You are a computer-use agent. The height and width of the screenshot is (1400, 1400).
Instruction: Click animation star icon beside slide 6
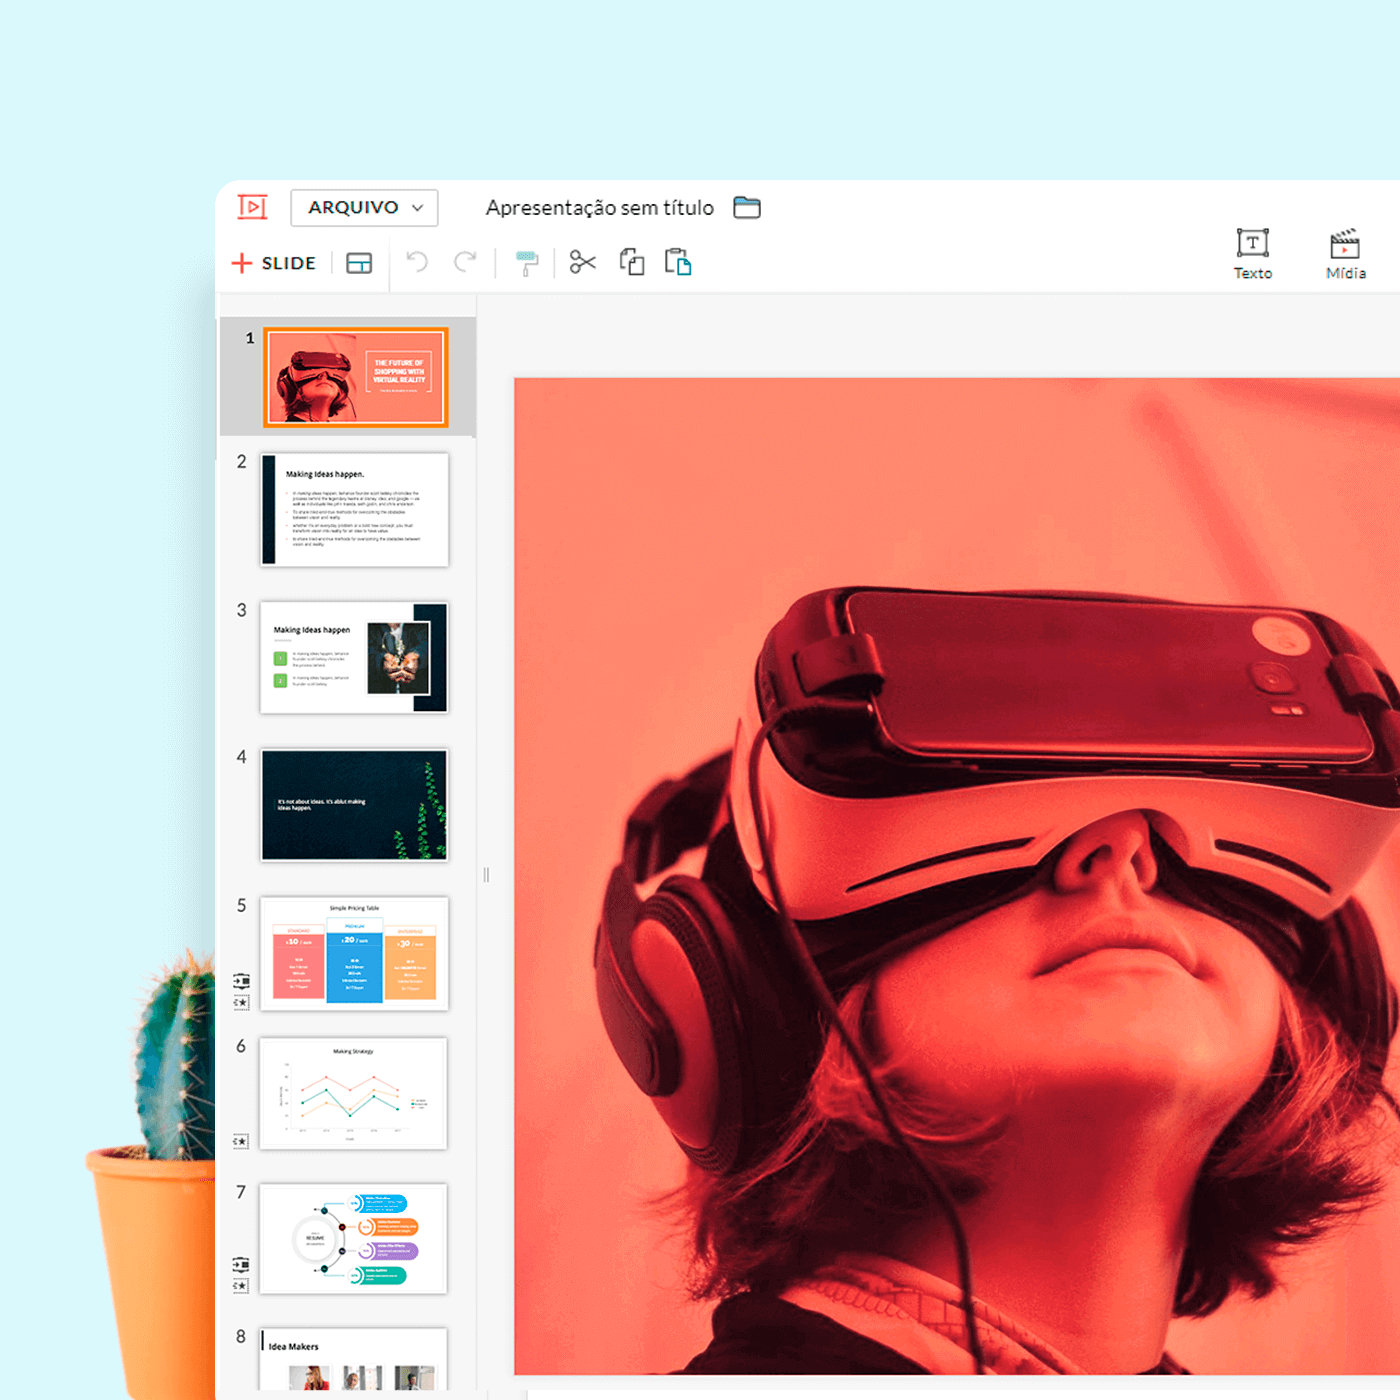click(240, 1141)
